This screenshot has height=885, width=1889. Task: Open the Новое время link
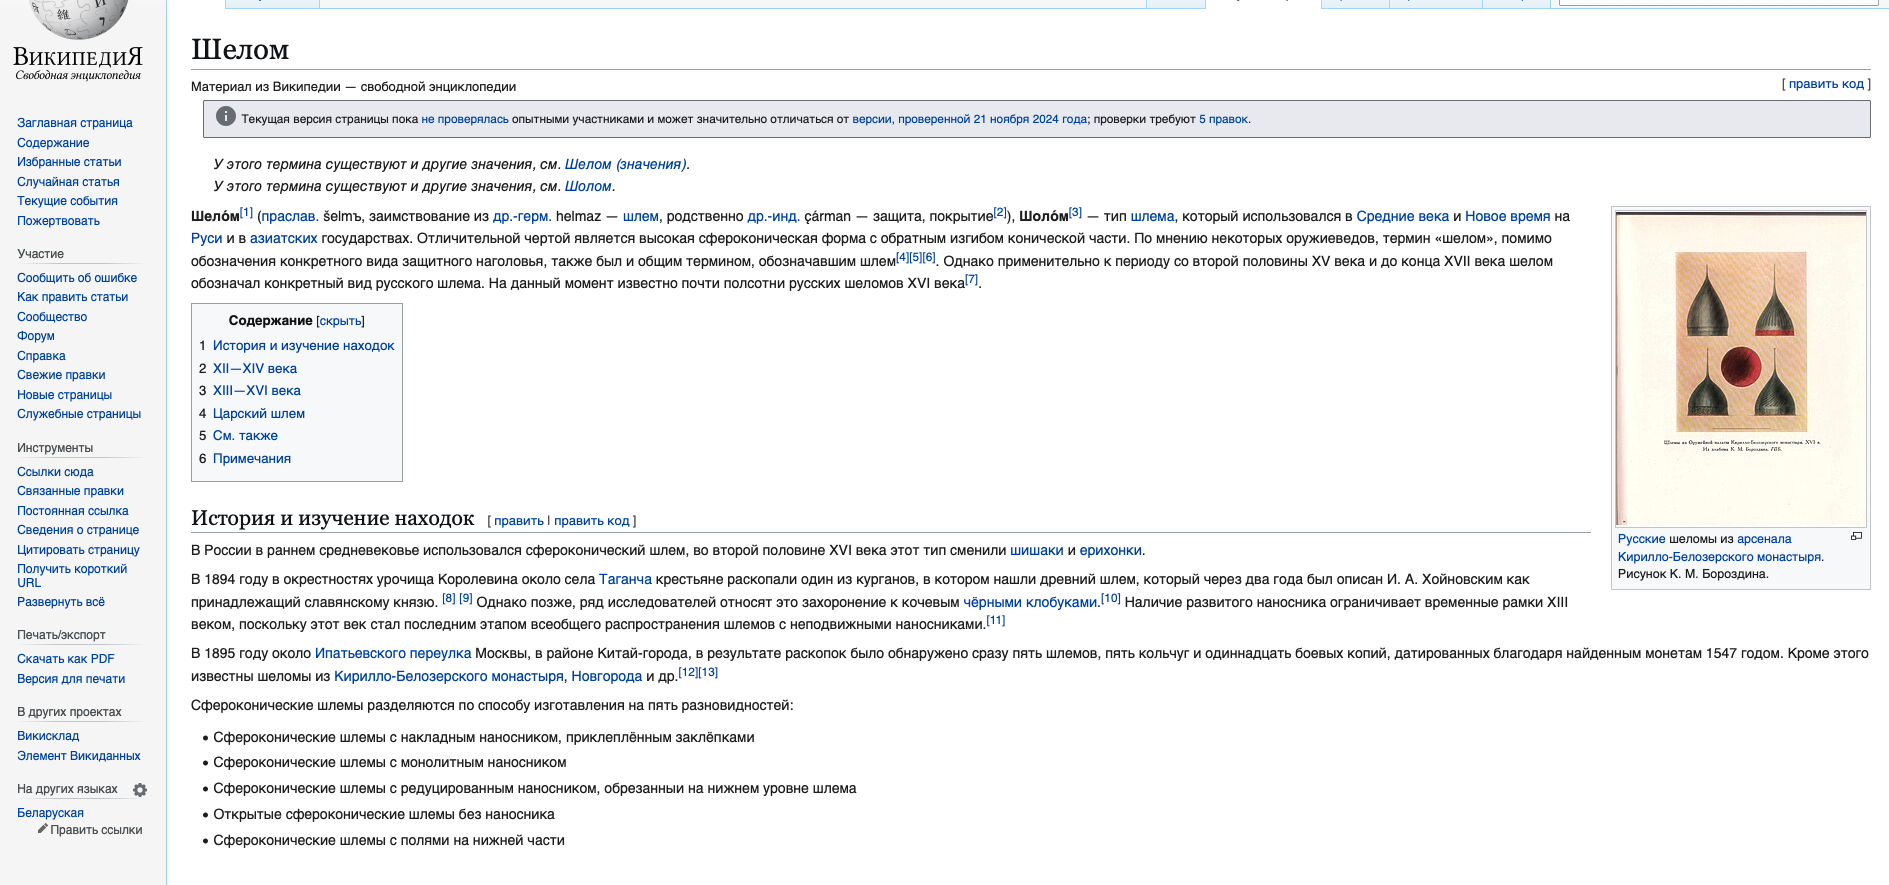[1507, 216]
